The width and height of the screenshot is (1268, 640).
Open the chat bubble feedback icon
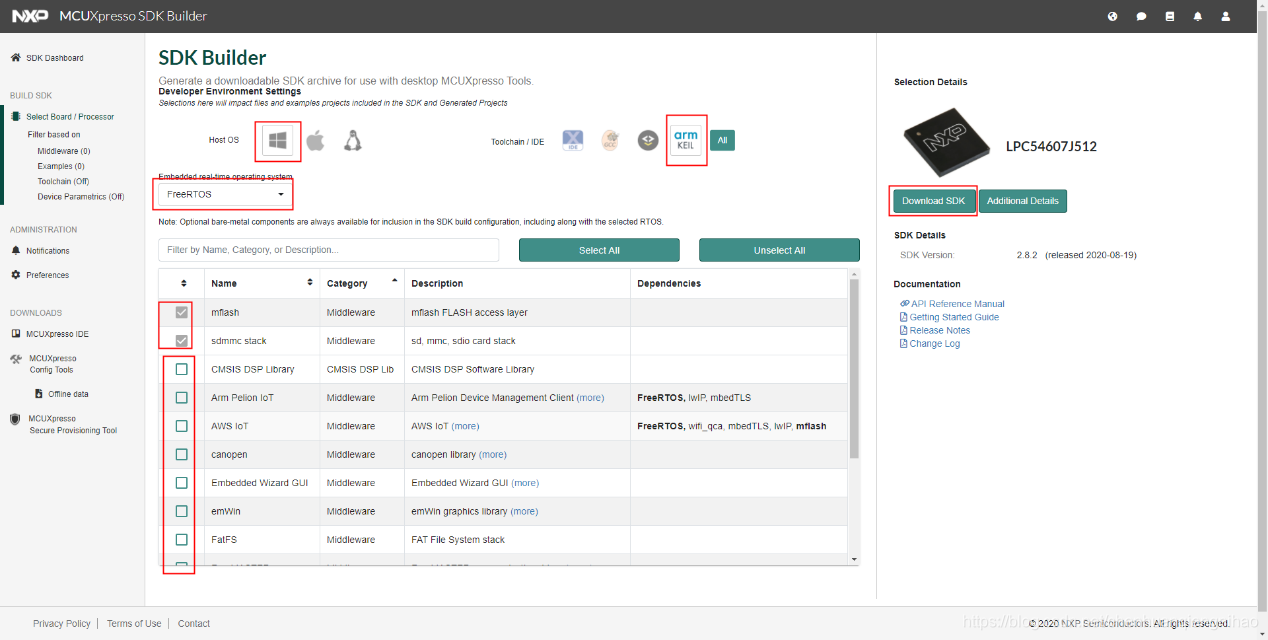click(x=1141, y=17)
